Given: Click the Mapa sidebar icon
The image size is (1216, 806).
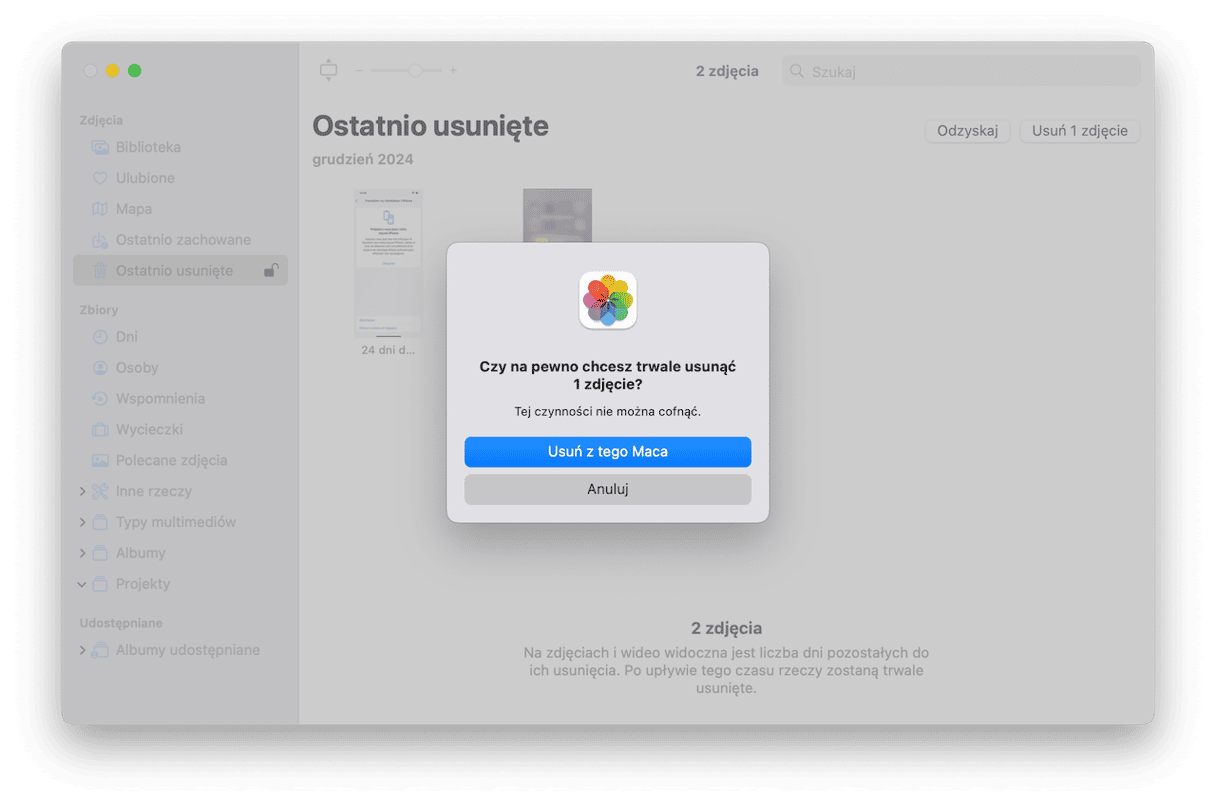Looking at the screenshot, I should pyautogui.click(x=100, y=209).
